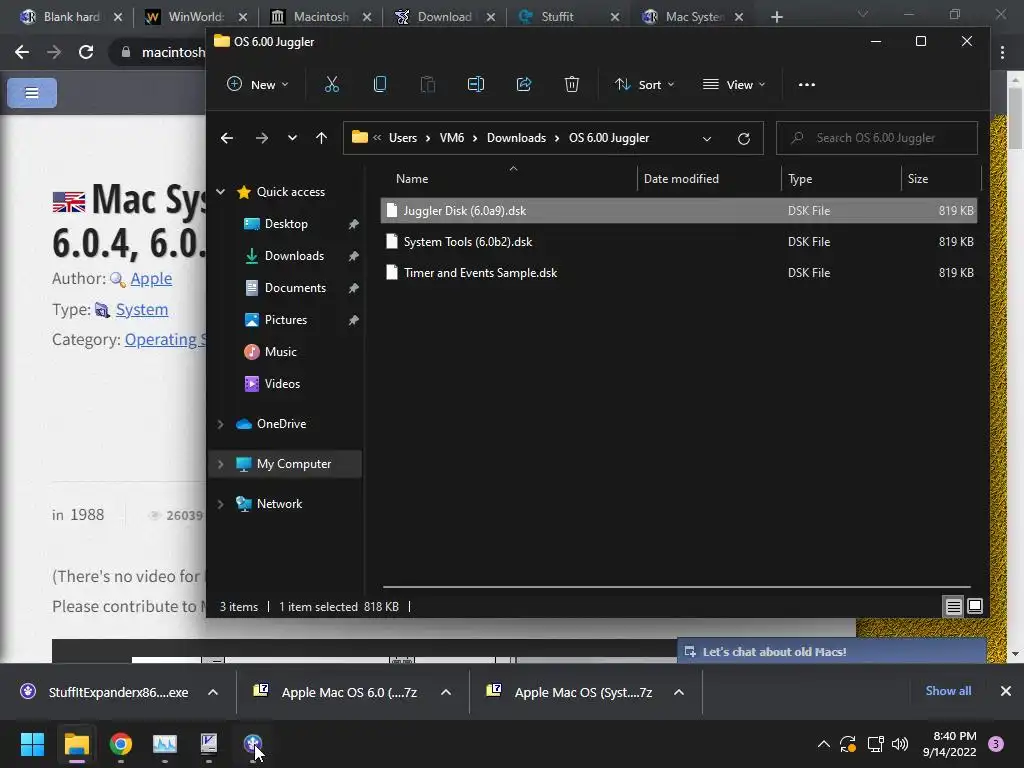
Task: Click VM6 in the breadcrumb path
Action: (451, 138)
